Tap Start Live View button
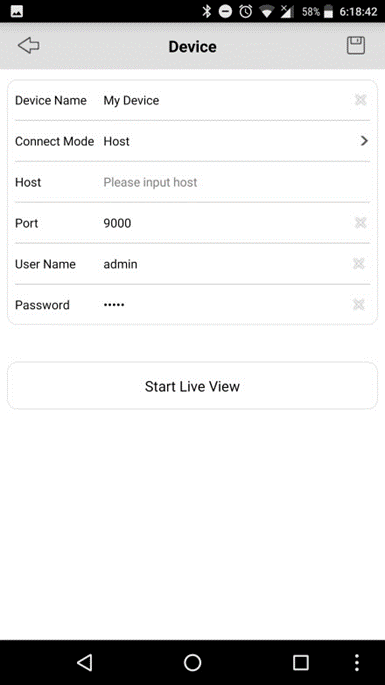The height and width of the screenshot is (685, 385). pyautogui.click(x=192, y=386)
